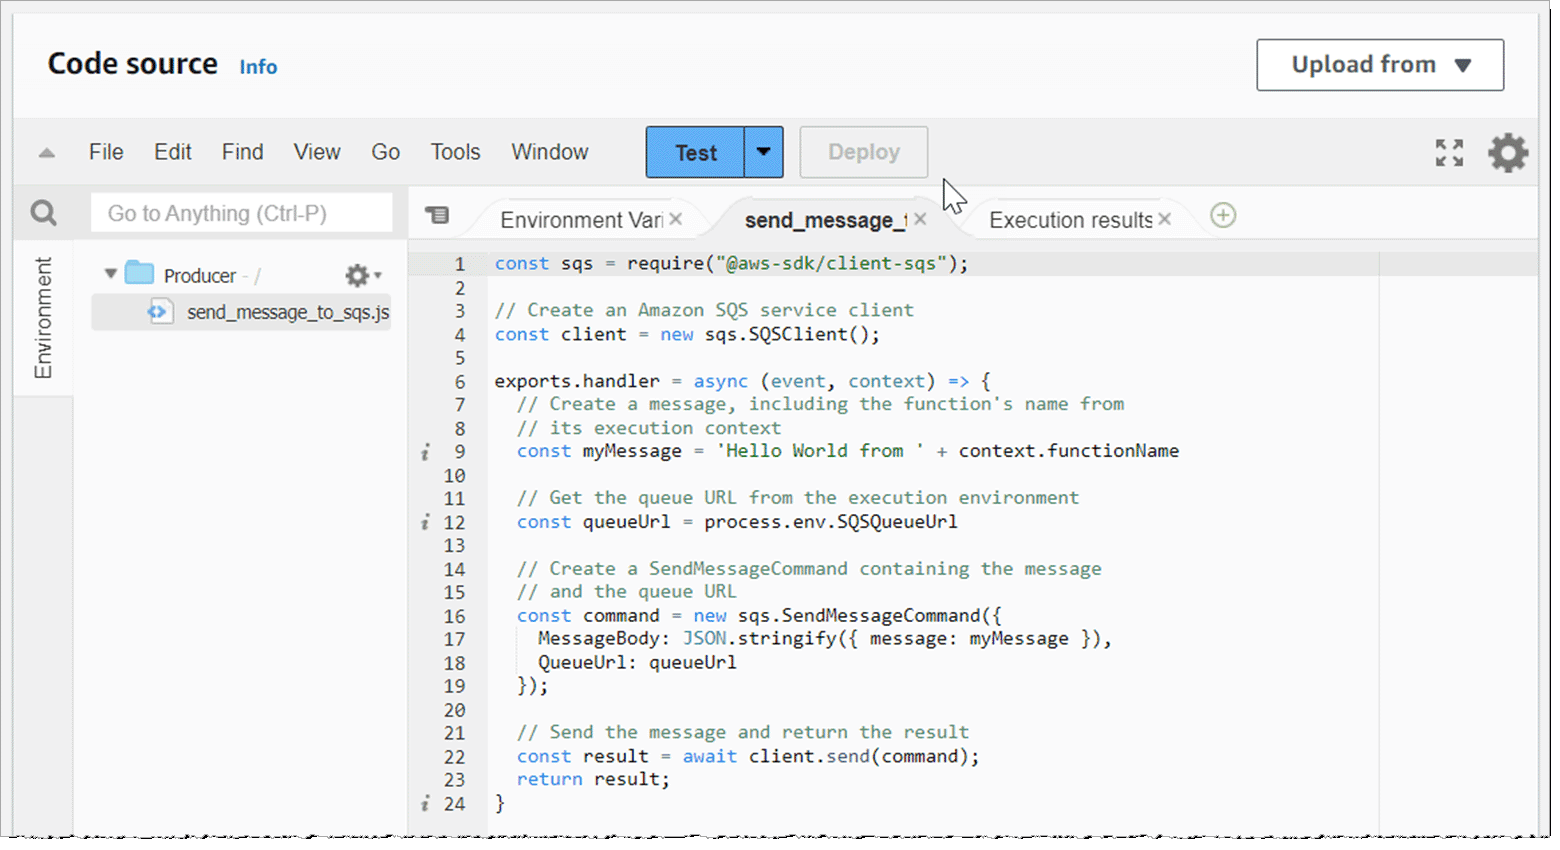Image resolution: width=1560 pixels, height=850 pixels.
Task: Click the Deploy button
Action: coord(864,152)
